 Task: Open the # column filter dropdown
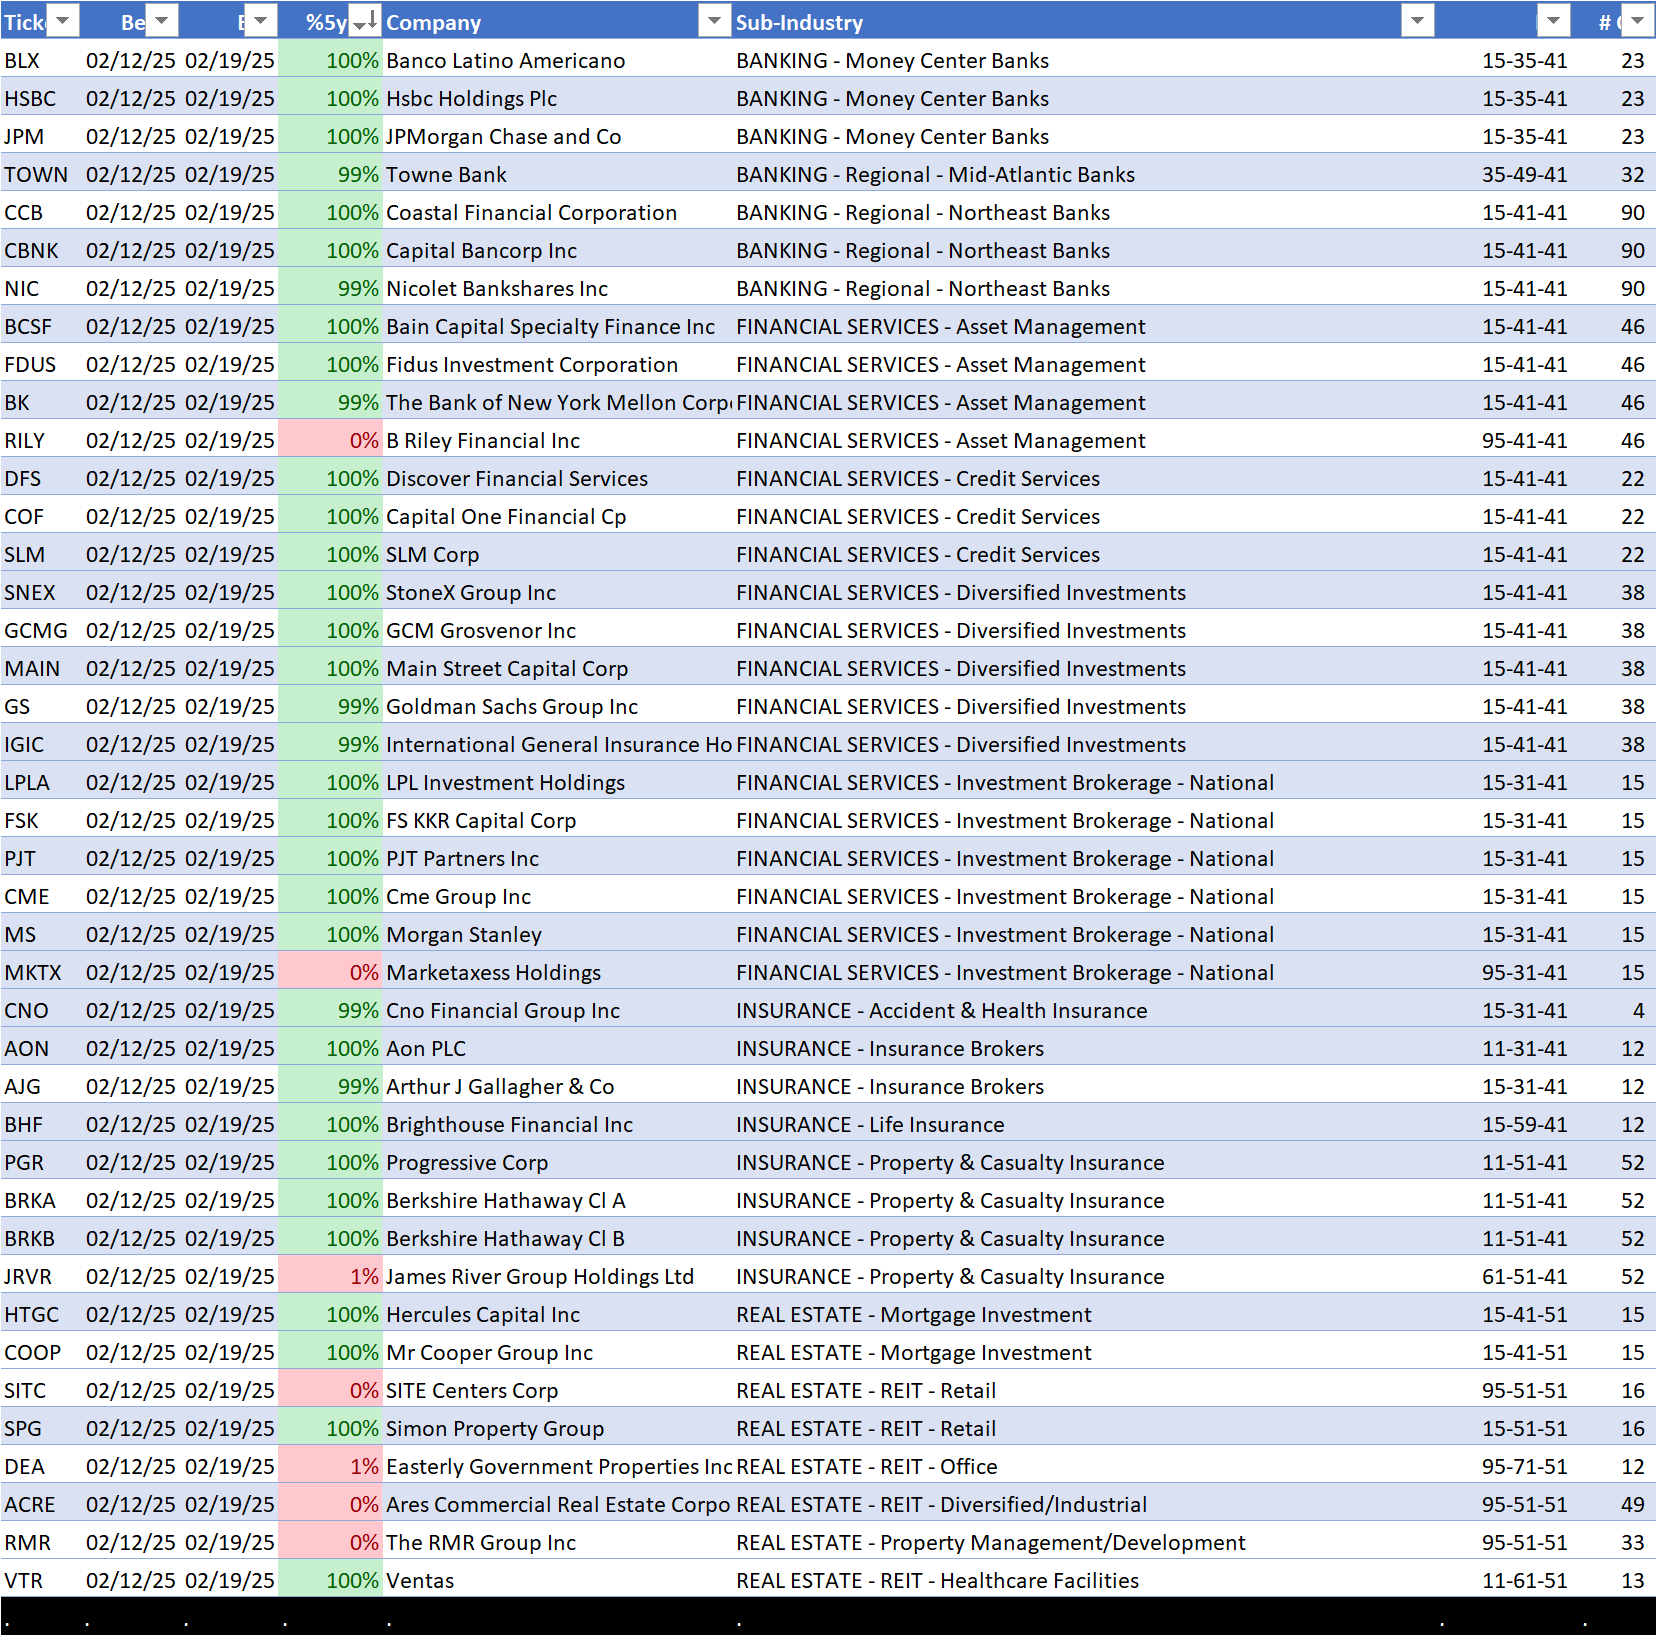tap(1637, 20)
